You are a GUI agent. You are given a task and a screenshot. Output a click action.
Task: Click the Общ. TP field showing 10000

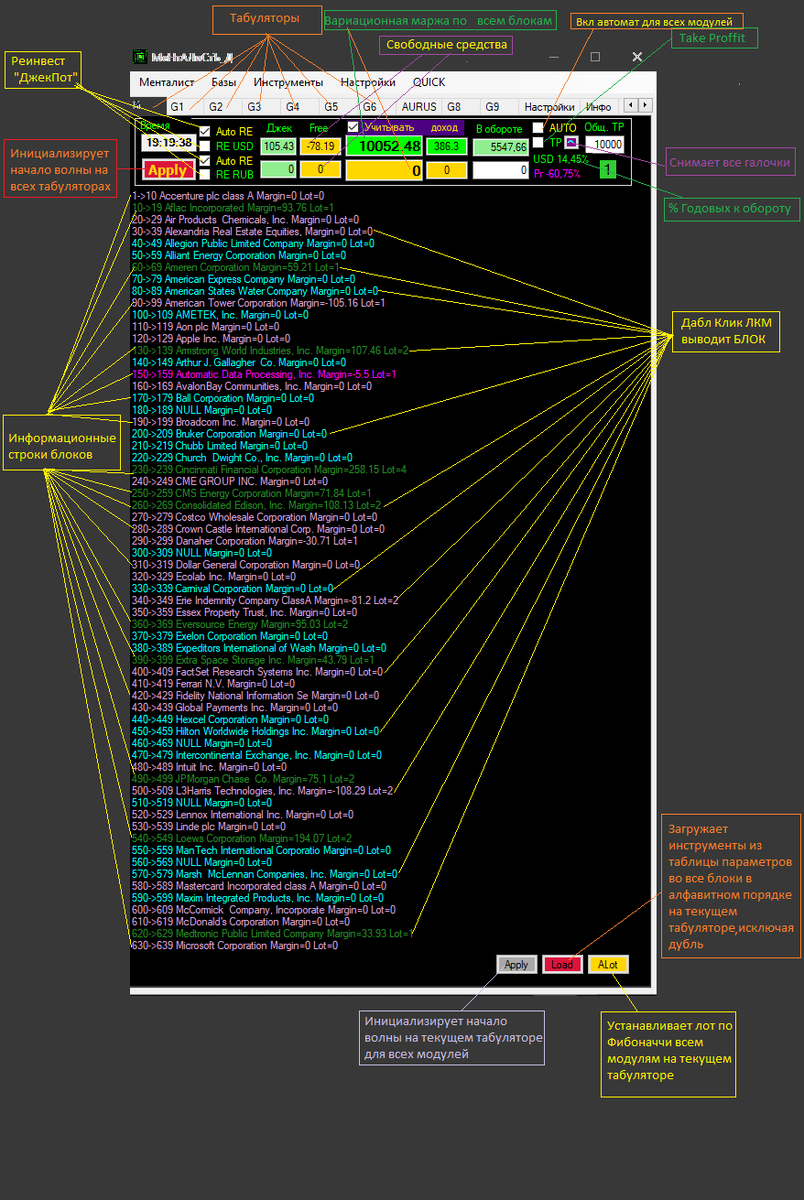point(605,145)
